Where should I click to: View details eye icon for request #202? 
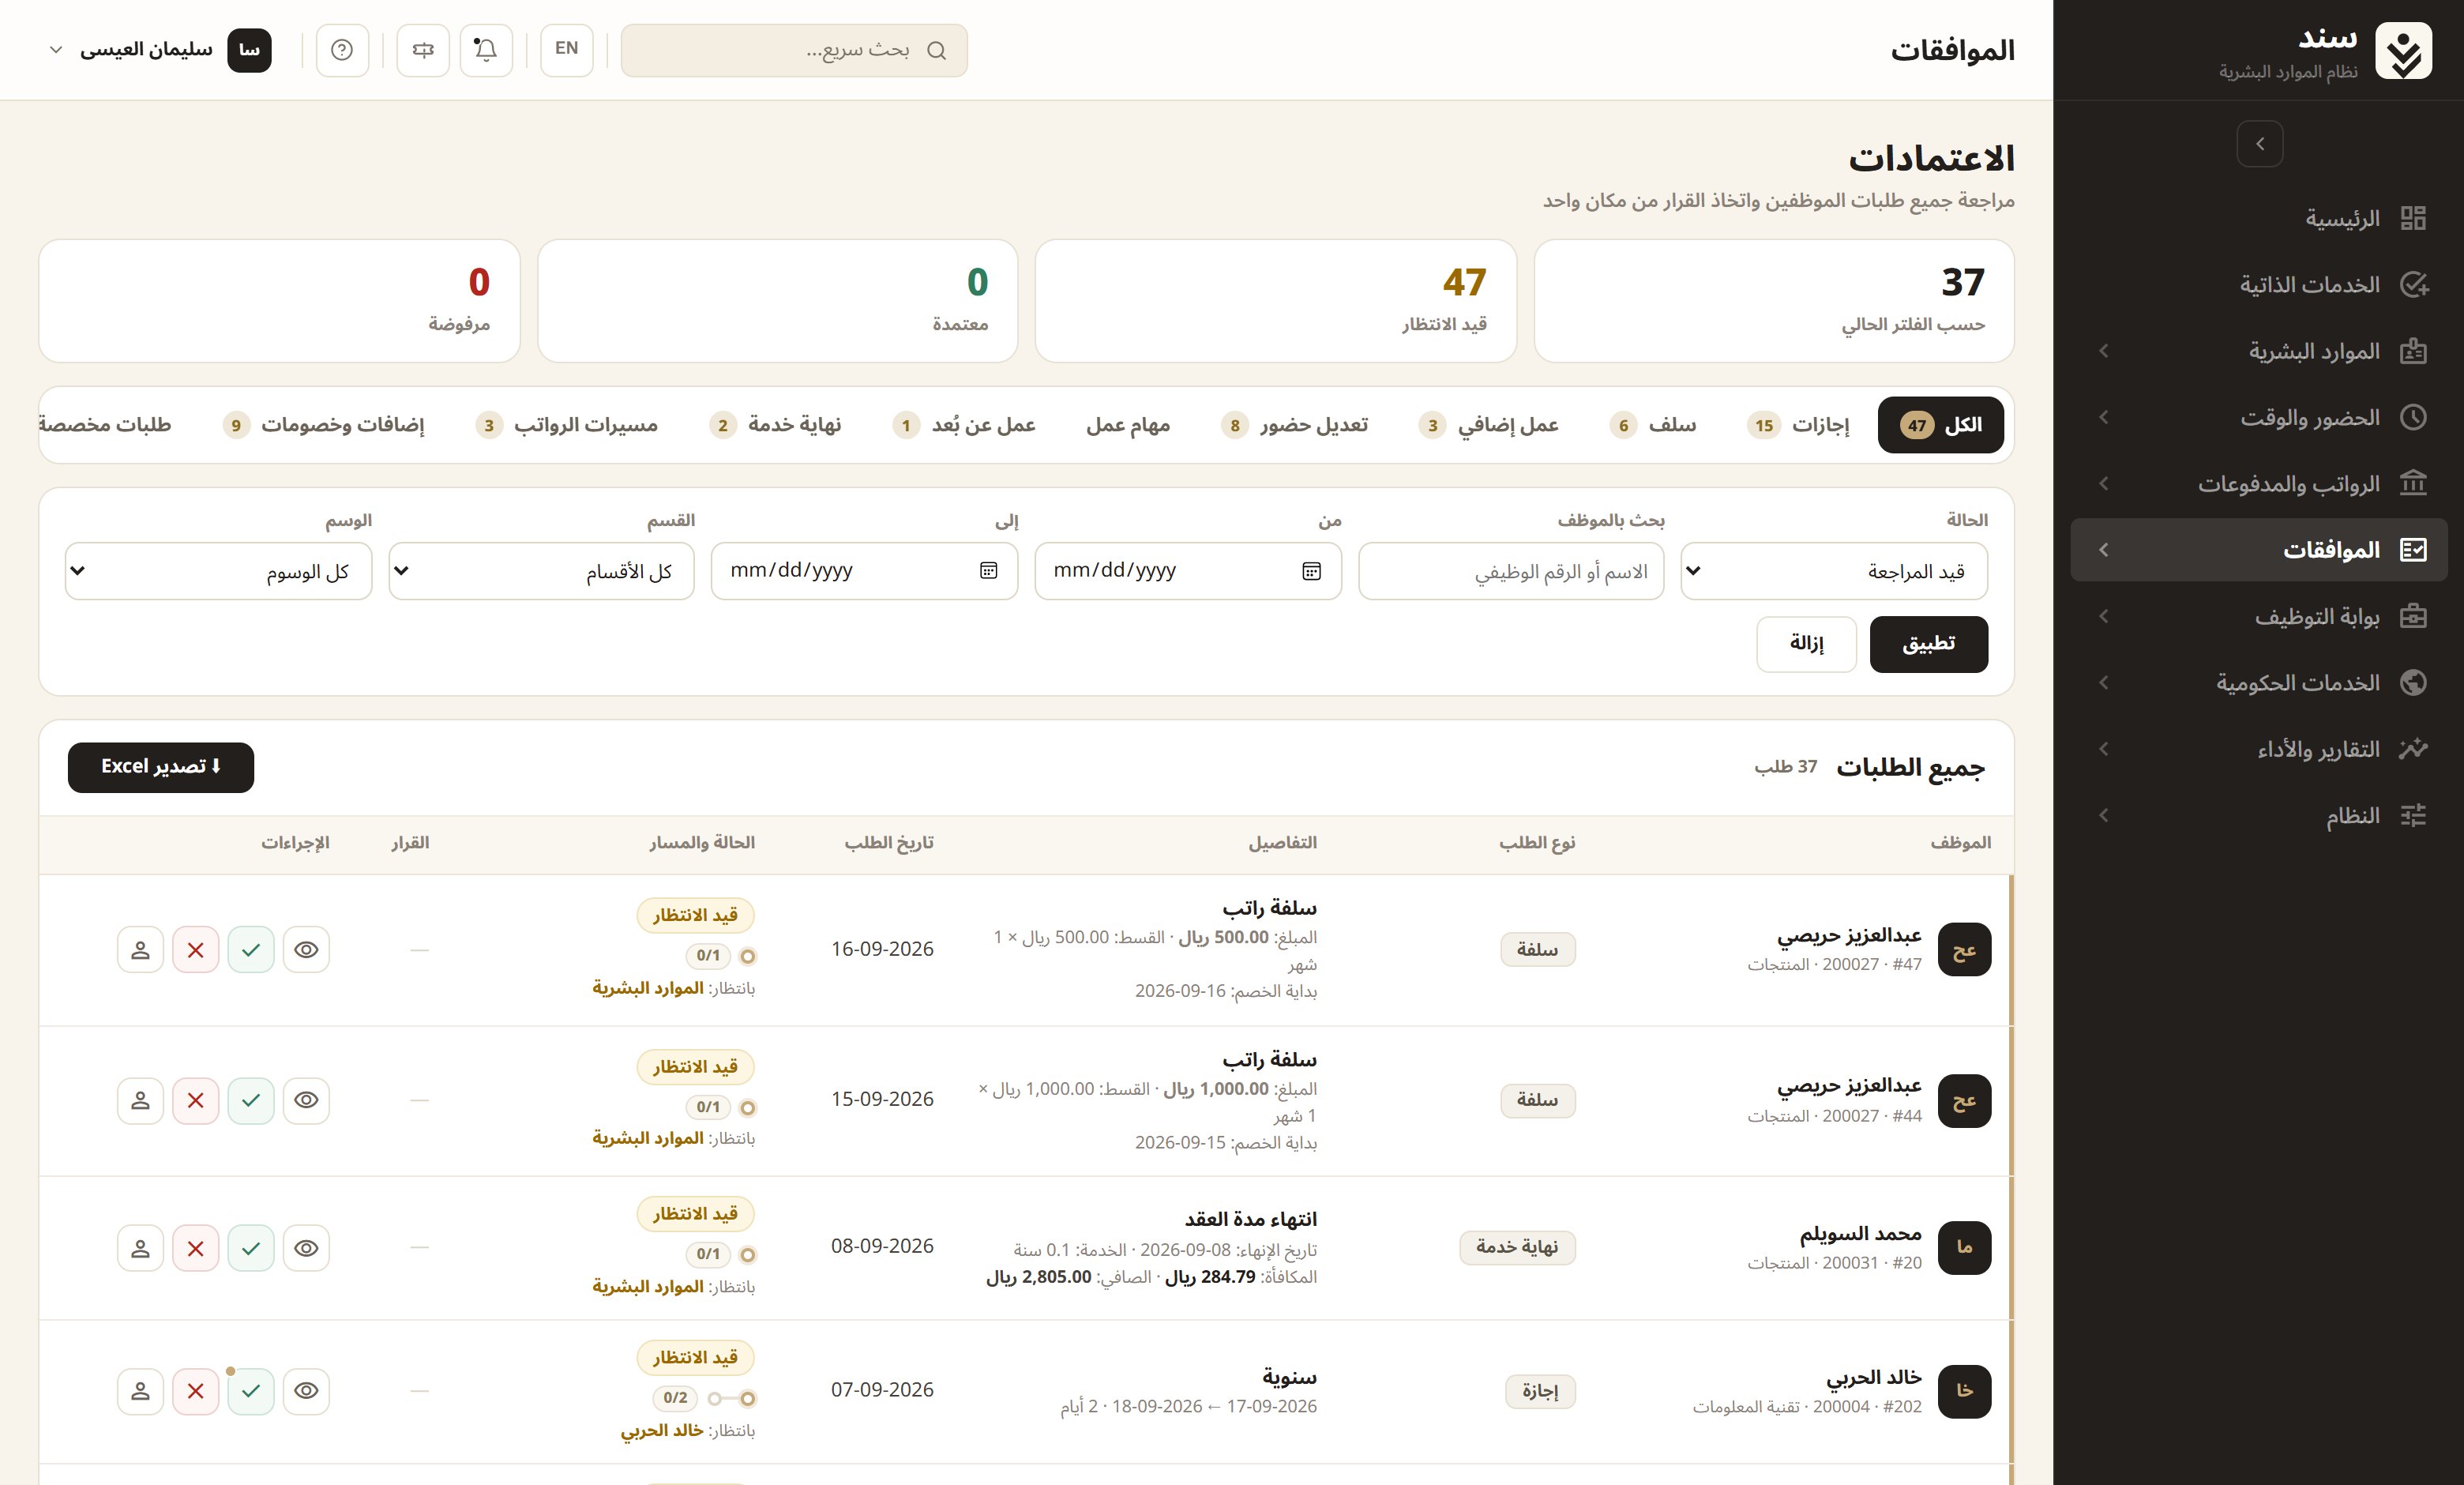[306, 1391]
